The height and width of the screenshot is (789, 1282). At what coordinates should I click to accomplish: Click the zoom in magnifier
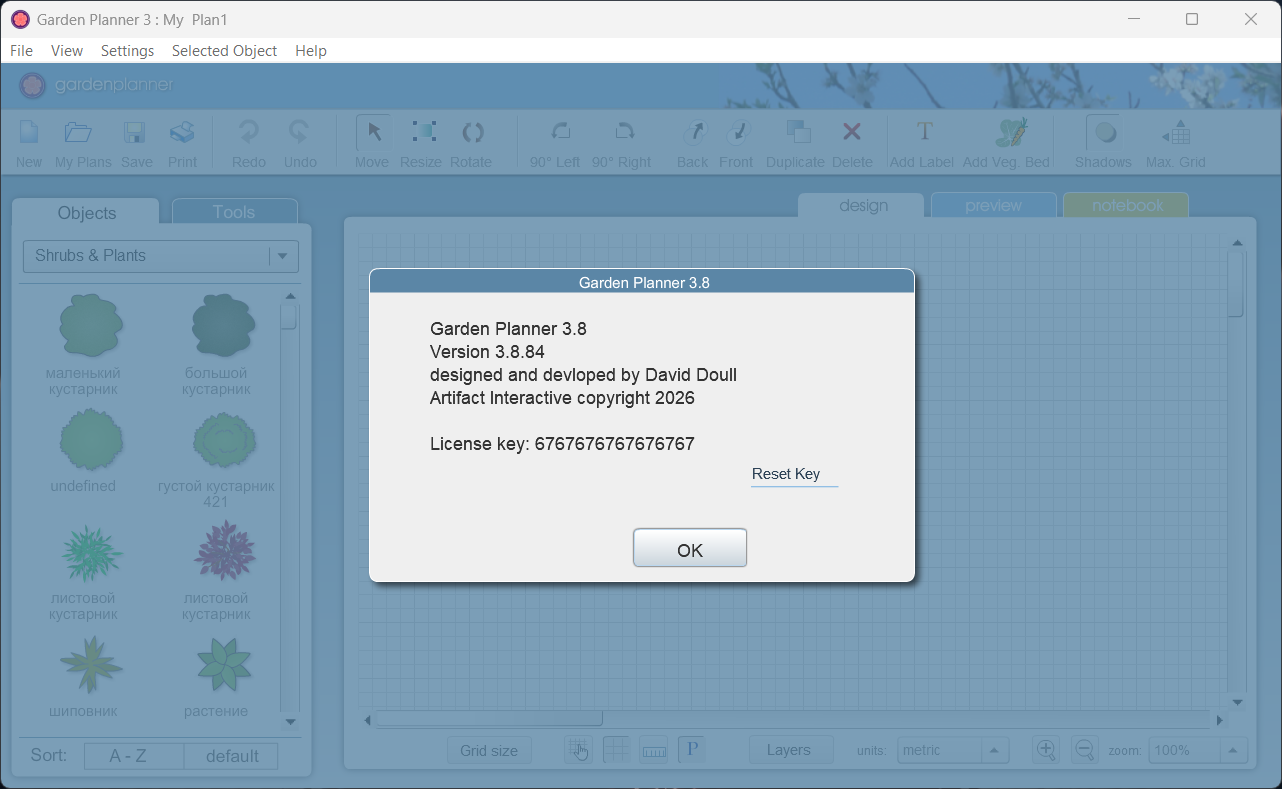[x=1046, y=750]
